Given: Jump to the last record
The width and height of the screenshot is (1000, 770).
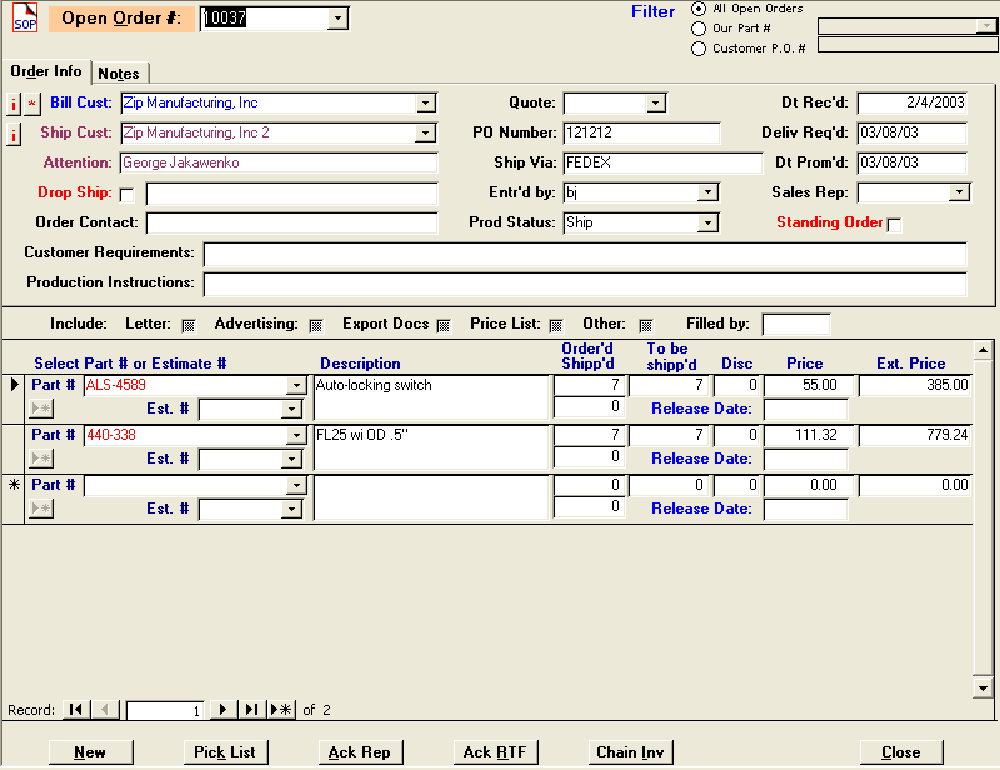Looking at the screenshot, I should tap(252, 710).
